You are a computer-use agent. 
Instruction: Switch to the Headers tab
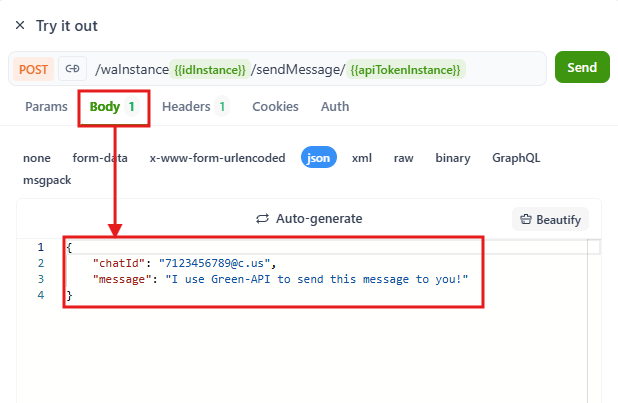[x=186, y=106]
